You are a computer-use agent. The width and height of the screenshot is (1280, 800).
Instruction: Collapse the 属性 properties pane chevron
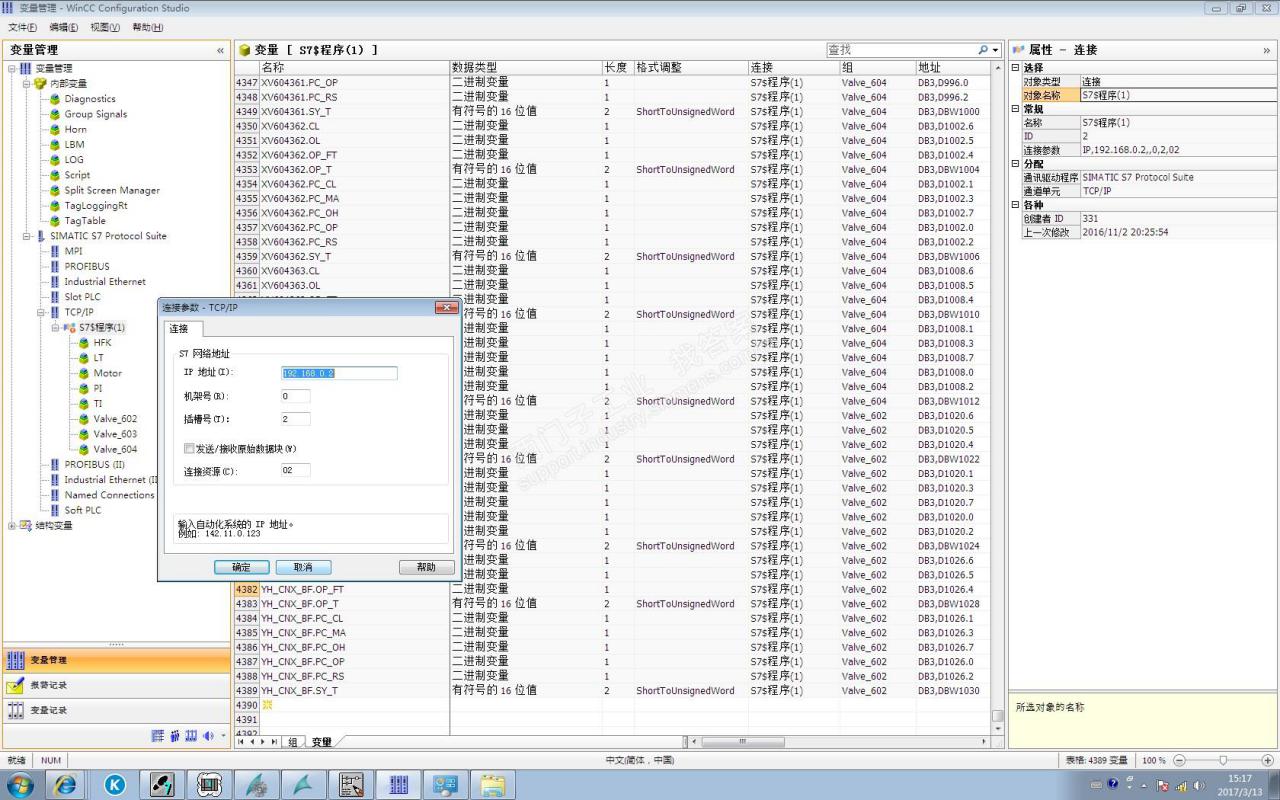pyautogui.click(x=1267, y=50)
